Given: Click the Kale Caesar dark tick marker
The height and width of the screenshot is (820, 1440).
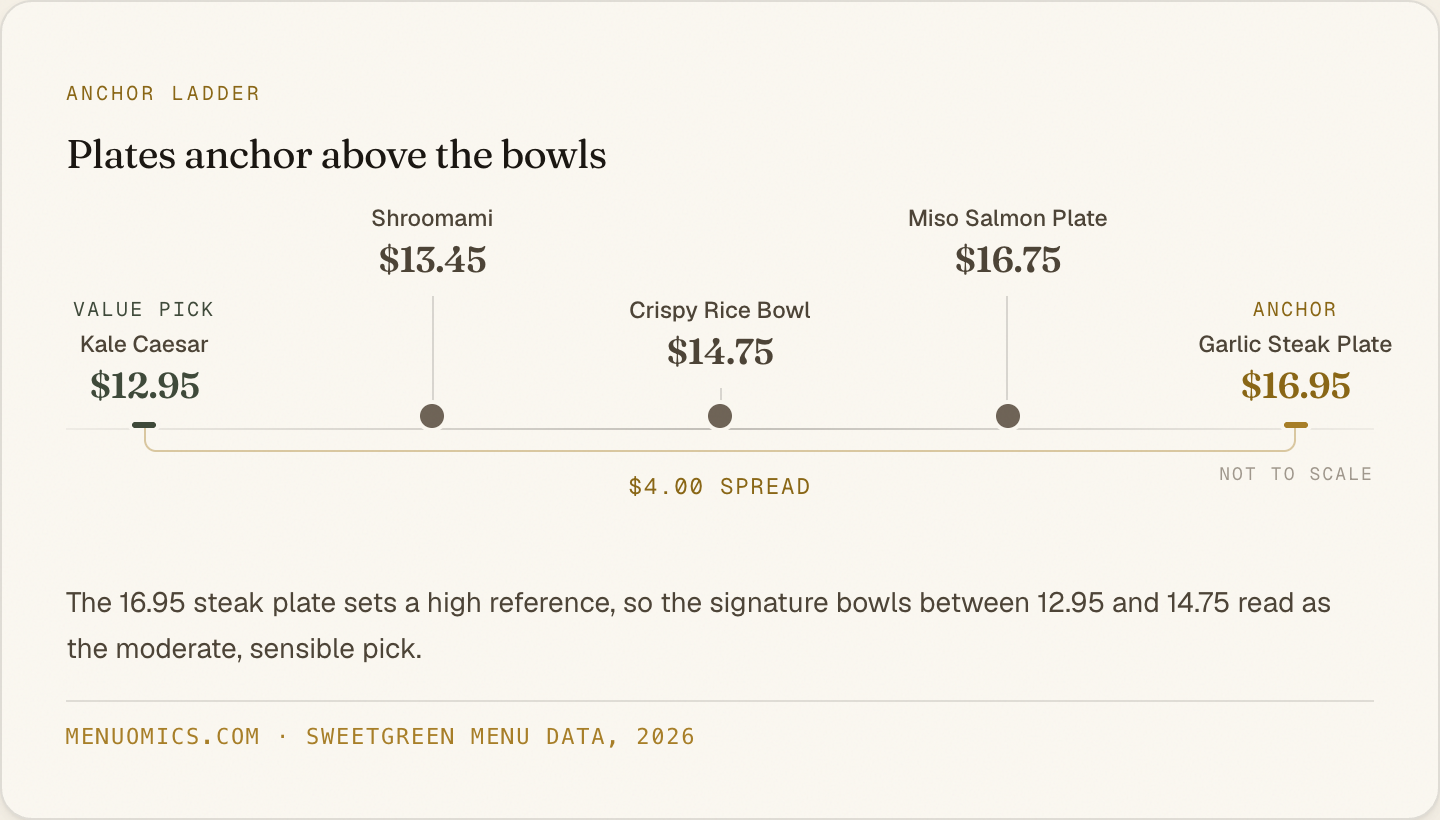Looking at the screenshot, I should click(144, 425).
